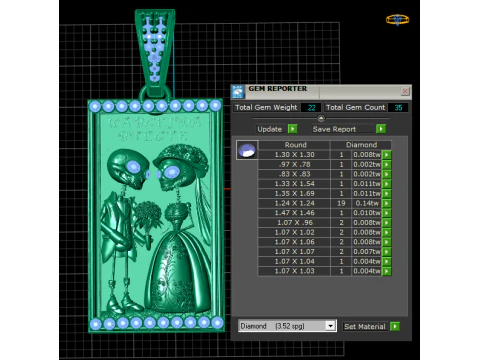The height and width of the screenshot is (360, 480).
Task: Open the Diamond material dropdown
Action: pyautogui.click(x=330, y=326)
